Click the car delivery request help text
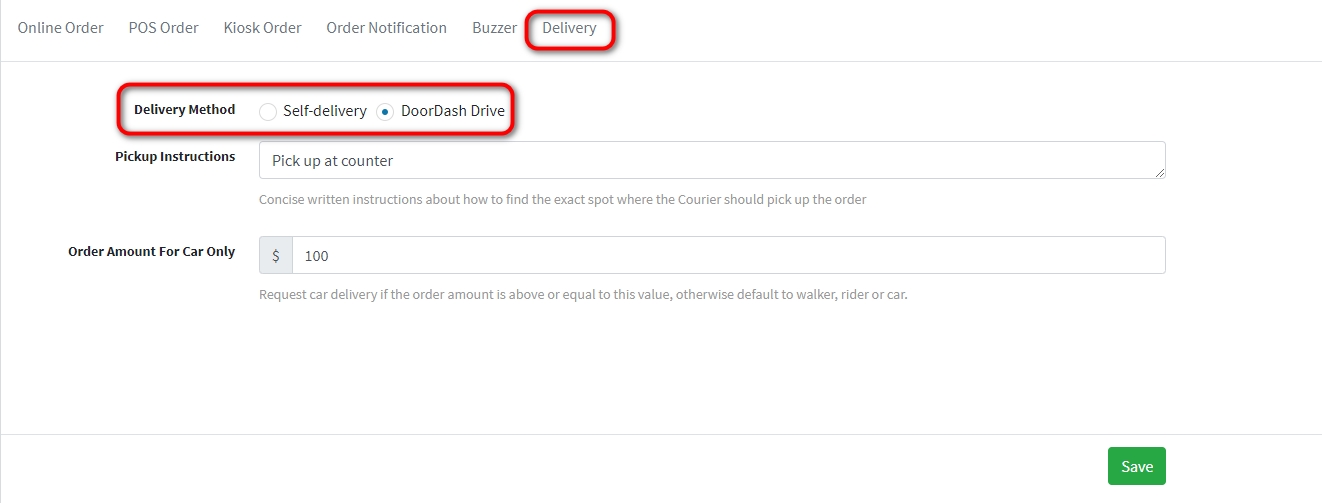The image size is (1322, 503). pyautogui.click(x=583, y=296)
